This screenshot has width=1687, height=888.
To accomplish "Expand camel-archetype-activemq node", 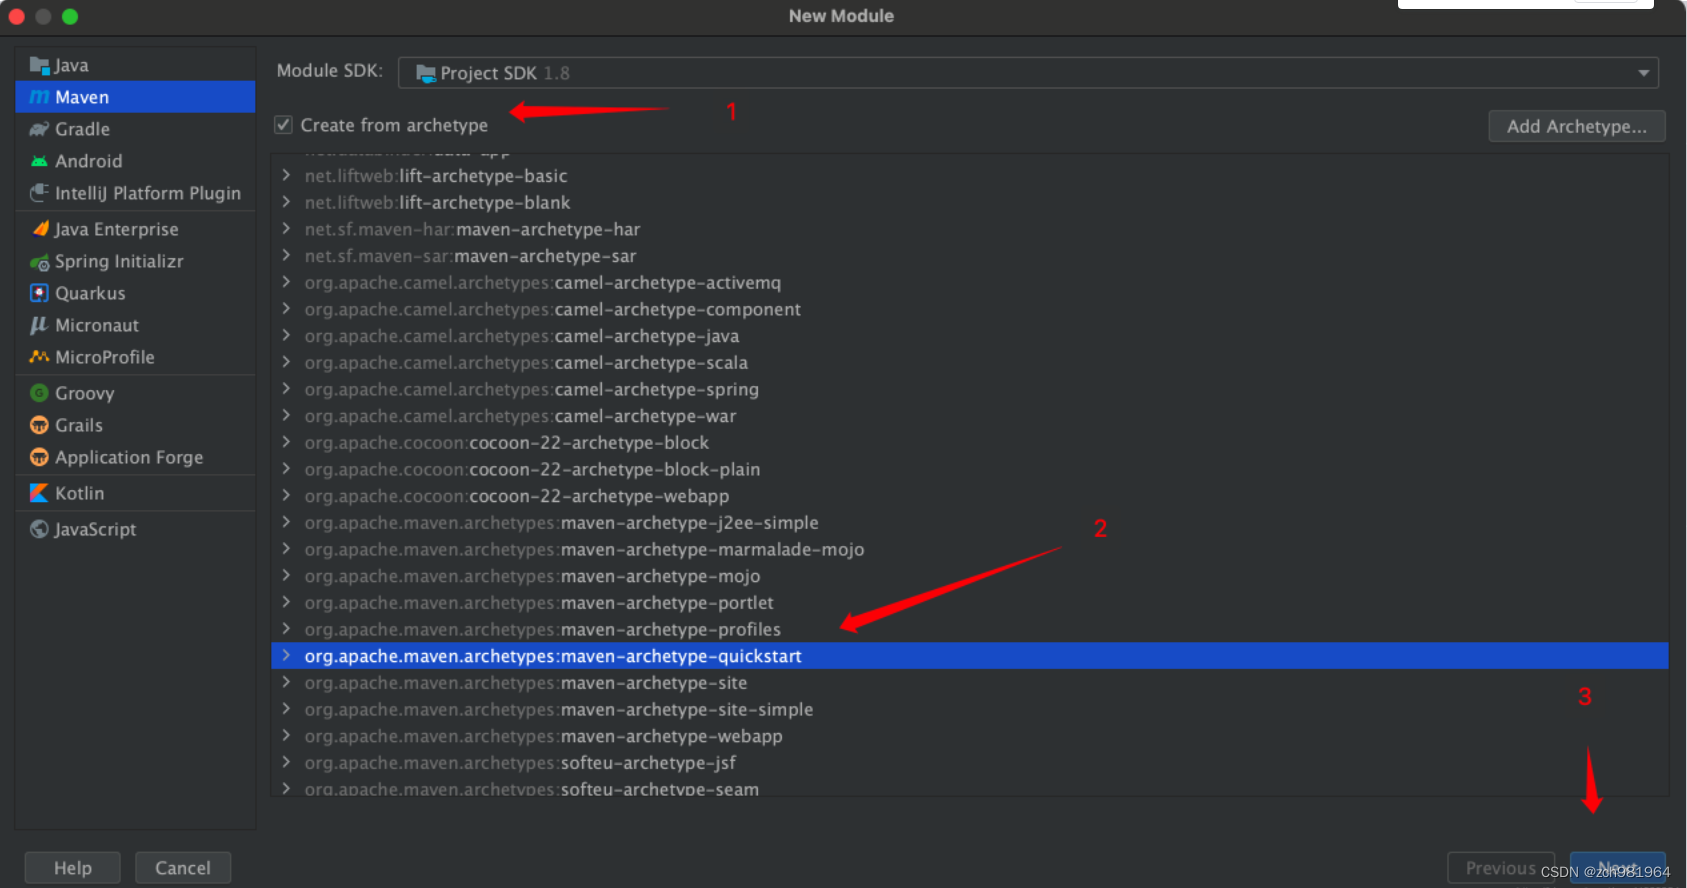I will 286,282.
